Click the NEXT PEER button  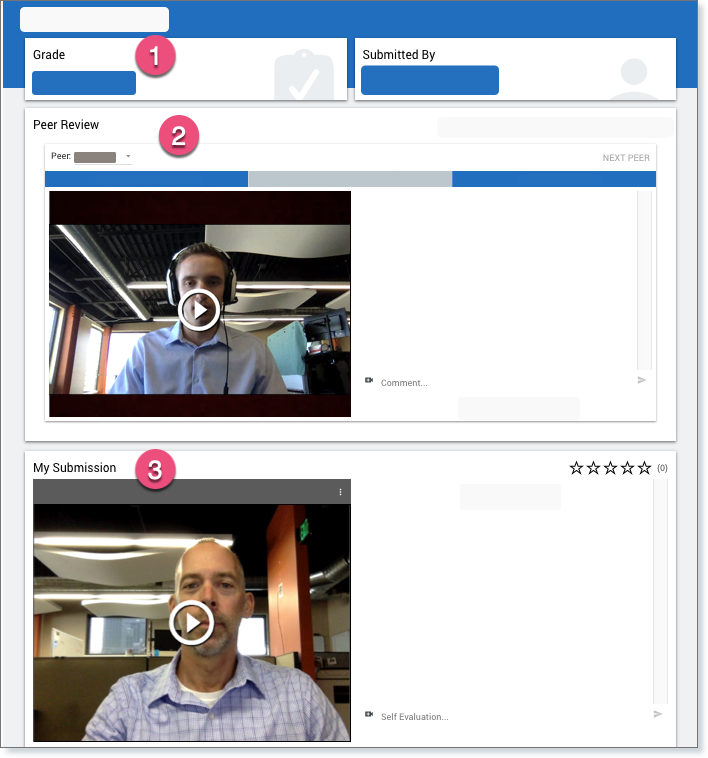[625, 158]
